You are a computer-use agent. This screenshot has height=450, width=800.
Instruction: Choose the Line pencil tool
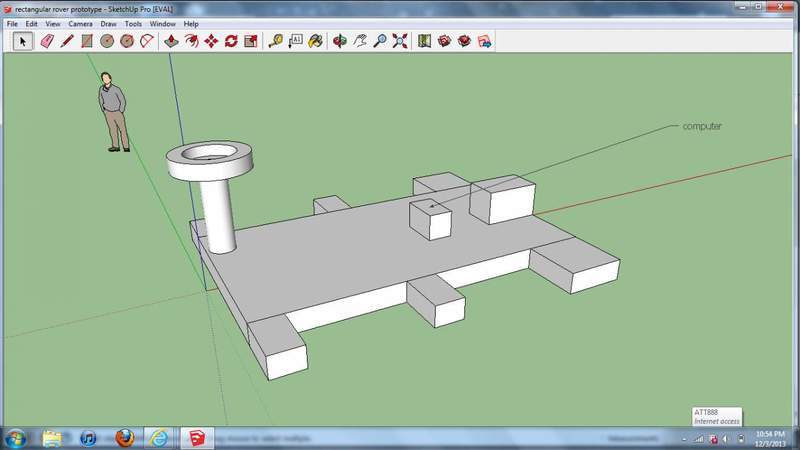67,41
